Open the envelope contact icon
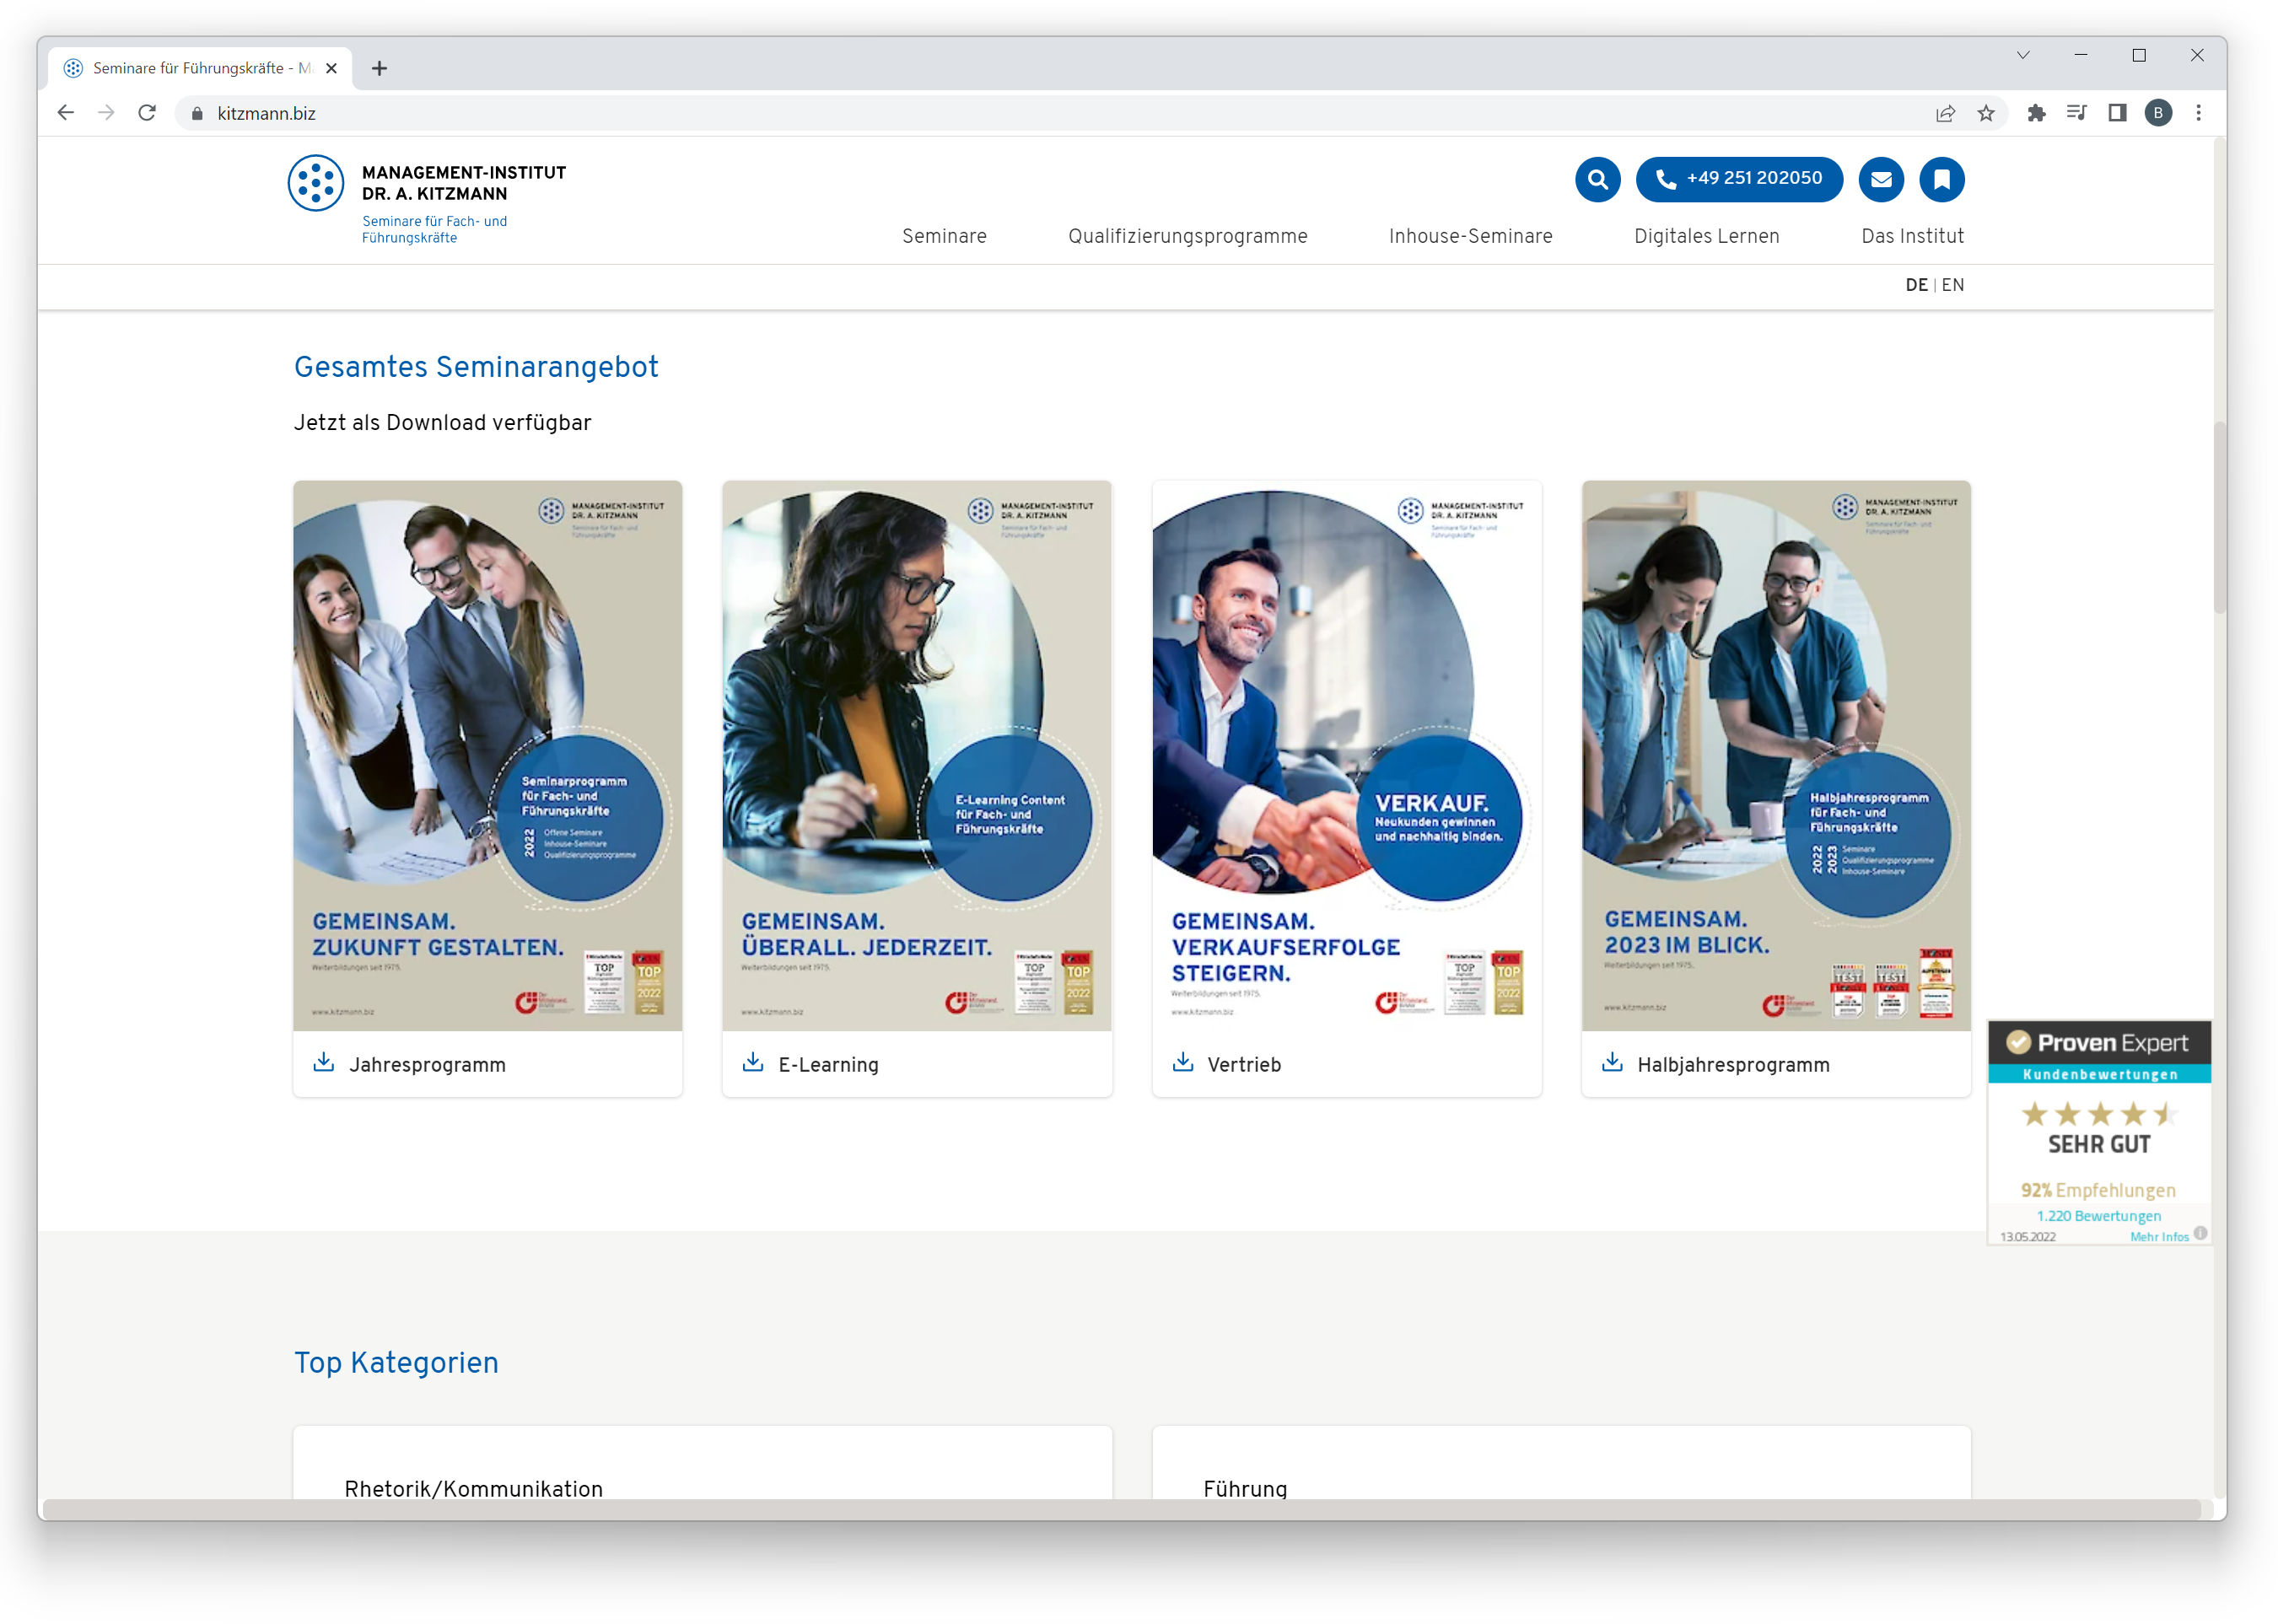Image resolution: width=2278 pixels, height=1624 pixels. coord(1881,179)
